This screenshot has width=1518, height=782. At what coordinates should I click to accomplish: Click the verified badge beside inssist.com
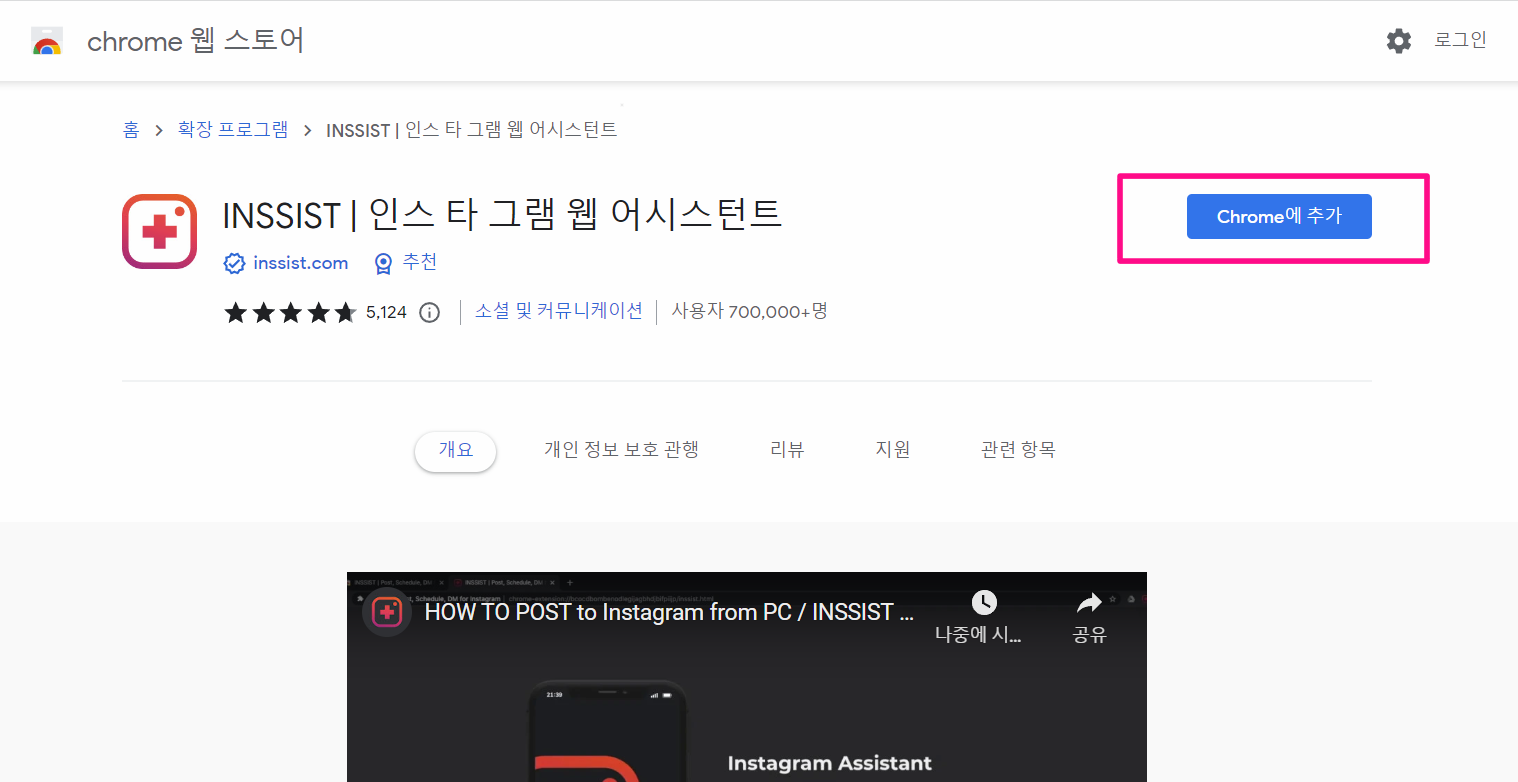click(x=234, y=263)
